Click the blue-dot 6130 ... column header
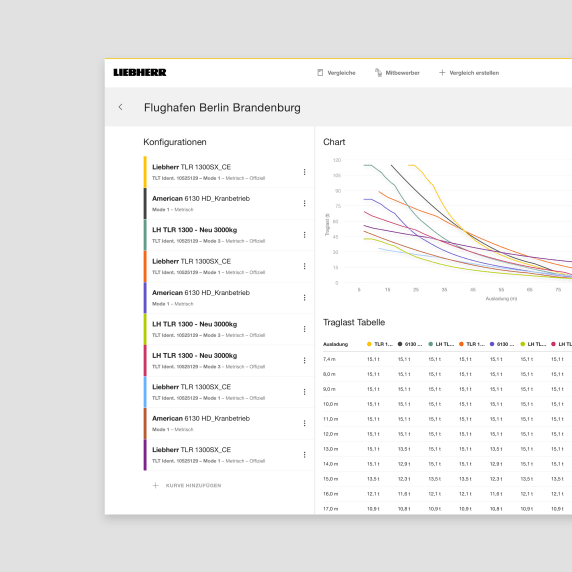572x572 pixels. [502, 344]
